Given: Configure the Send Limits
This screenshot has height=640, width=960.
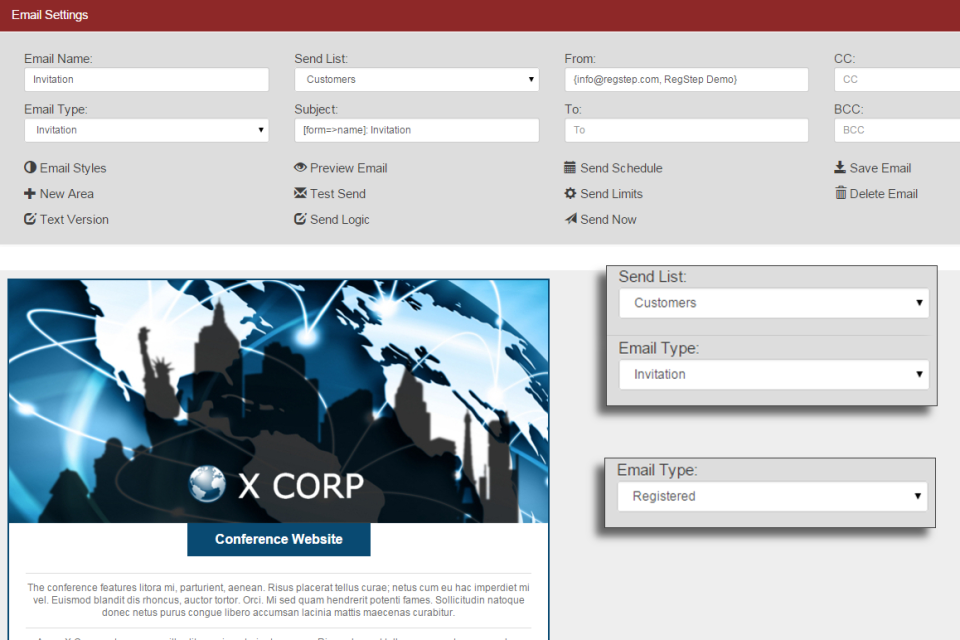Looking at the screenshot, I should [x=604, y=193].
